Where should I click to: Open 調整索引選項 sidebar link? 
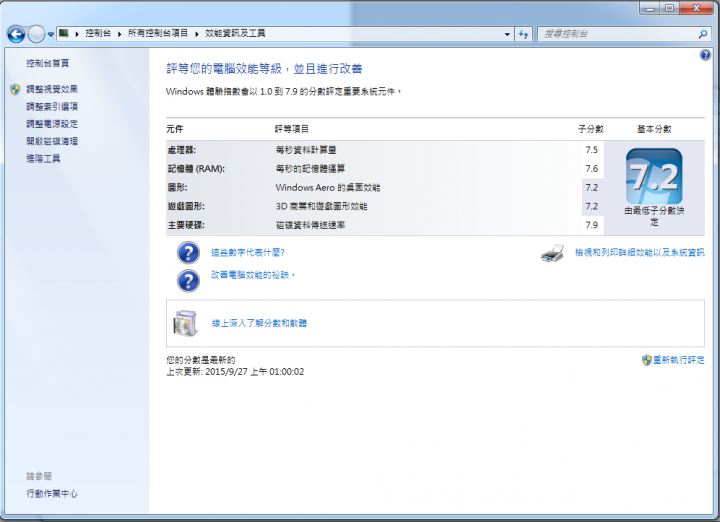tap(52, 107)
